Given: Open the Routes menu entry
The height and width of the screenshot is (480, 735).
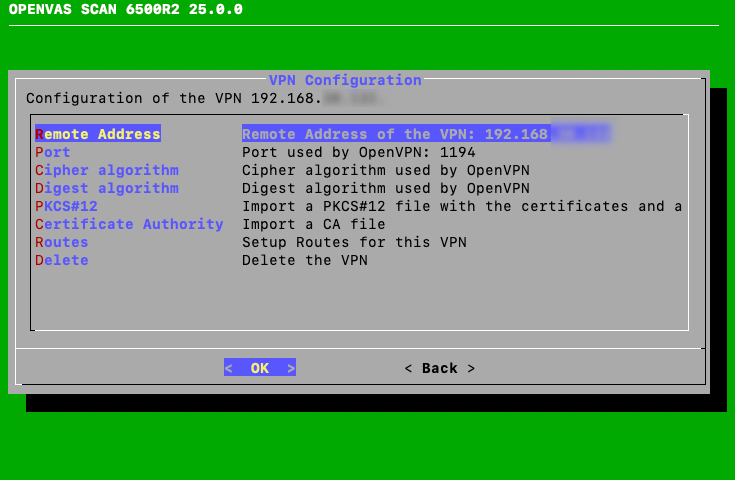Looking at the screenshot, I should [x=62, y=242].
